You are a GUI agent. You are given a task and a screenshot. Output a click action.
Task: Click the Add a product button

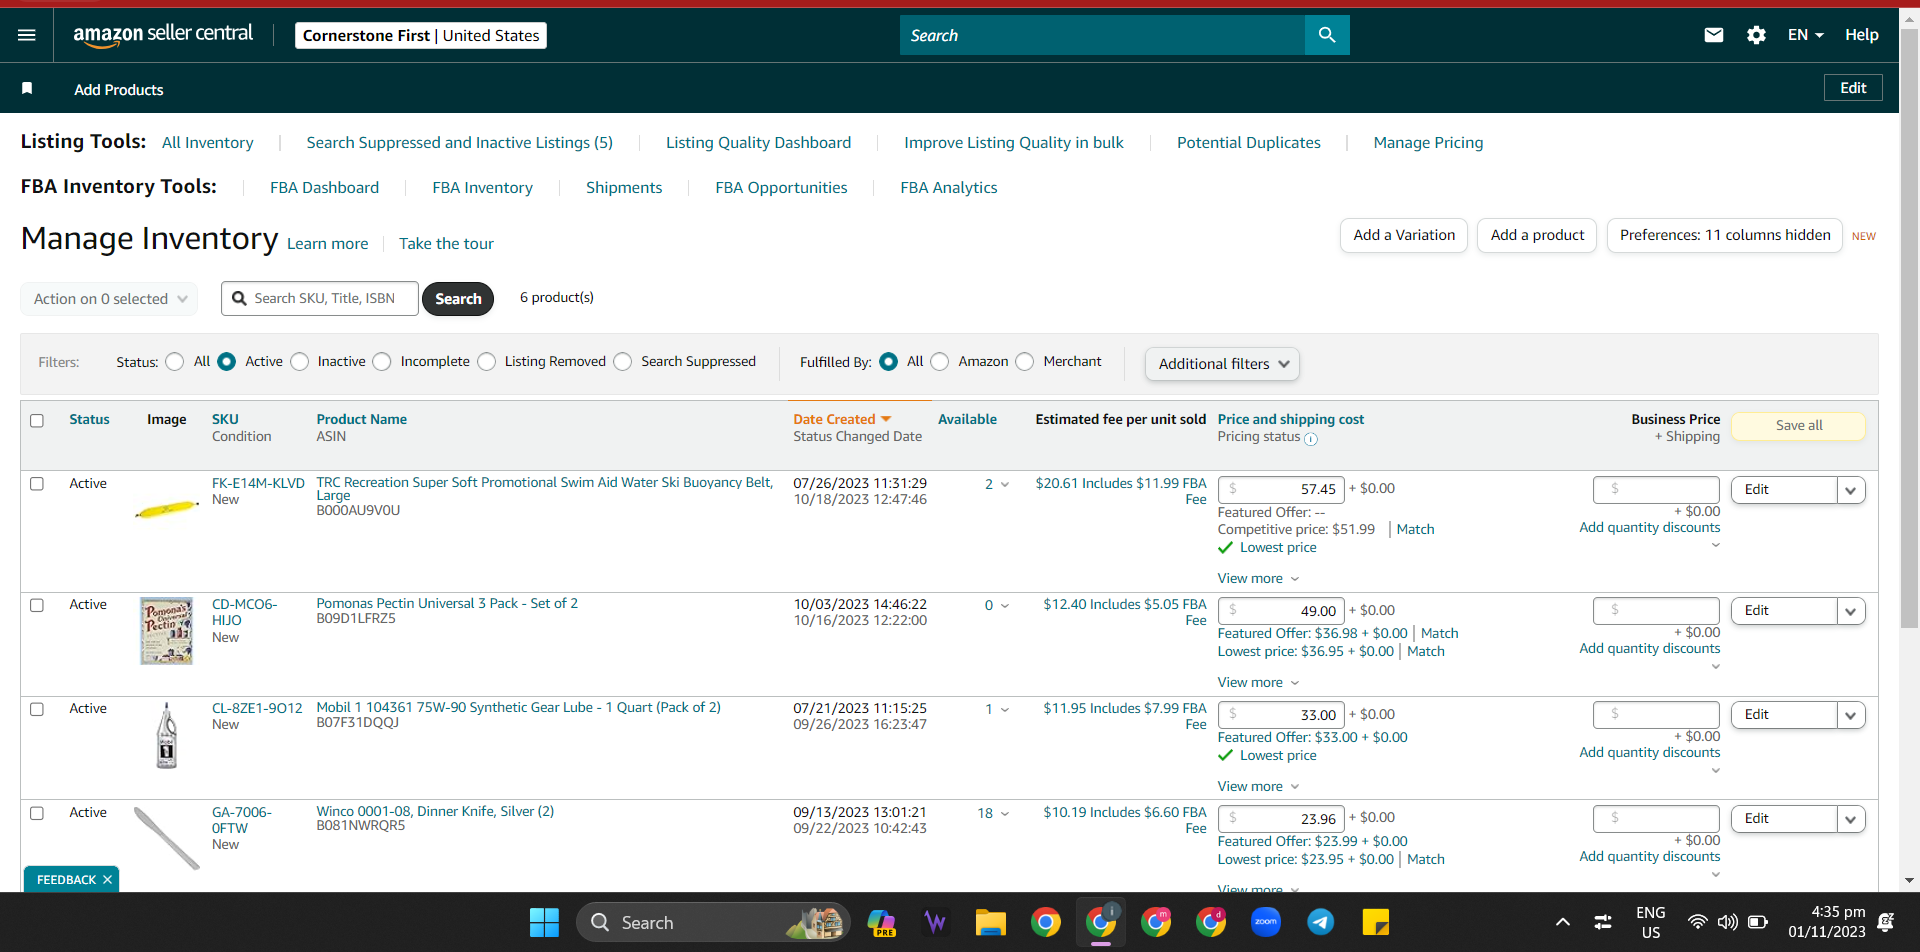1537,236
